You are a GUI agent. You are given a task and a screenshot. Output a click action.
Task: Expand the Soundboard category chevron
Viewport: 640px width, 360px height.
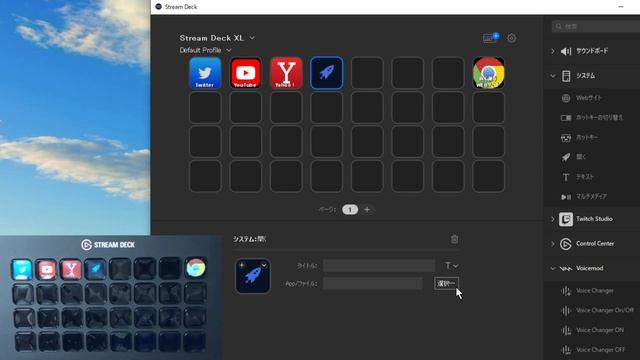(x=553, y=51)
